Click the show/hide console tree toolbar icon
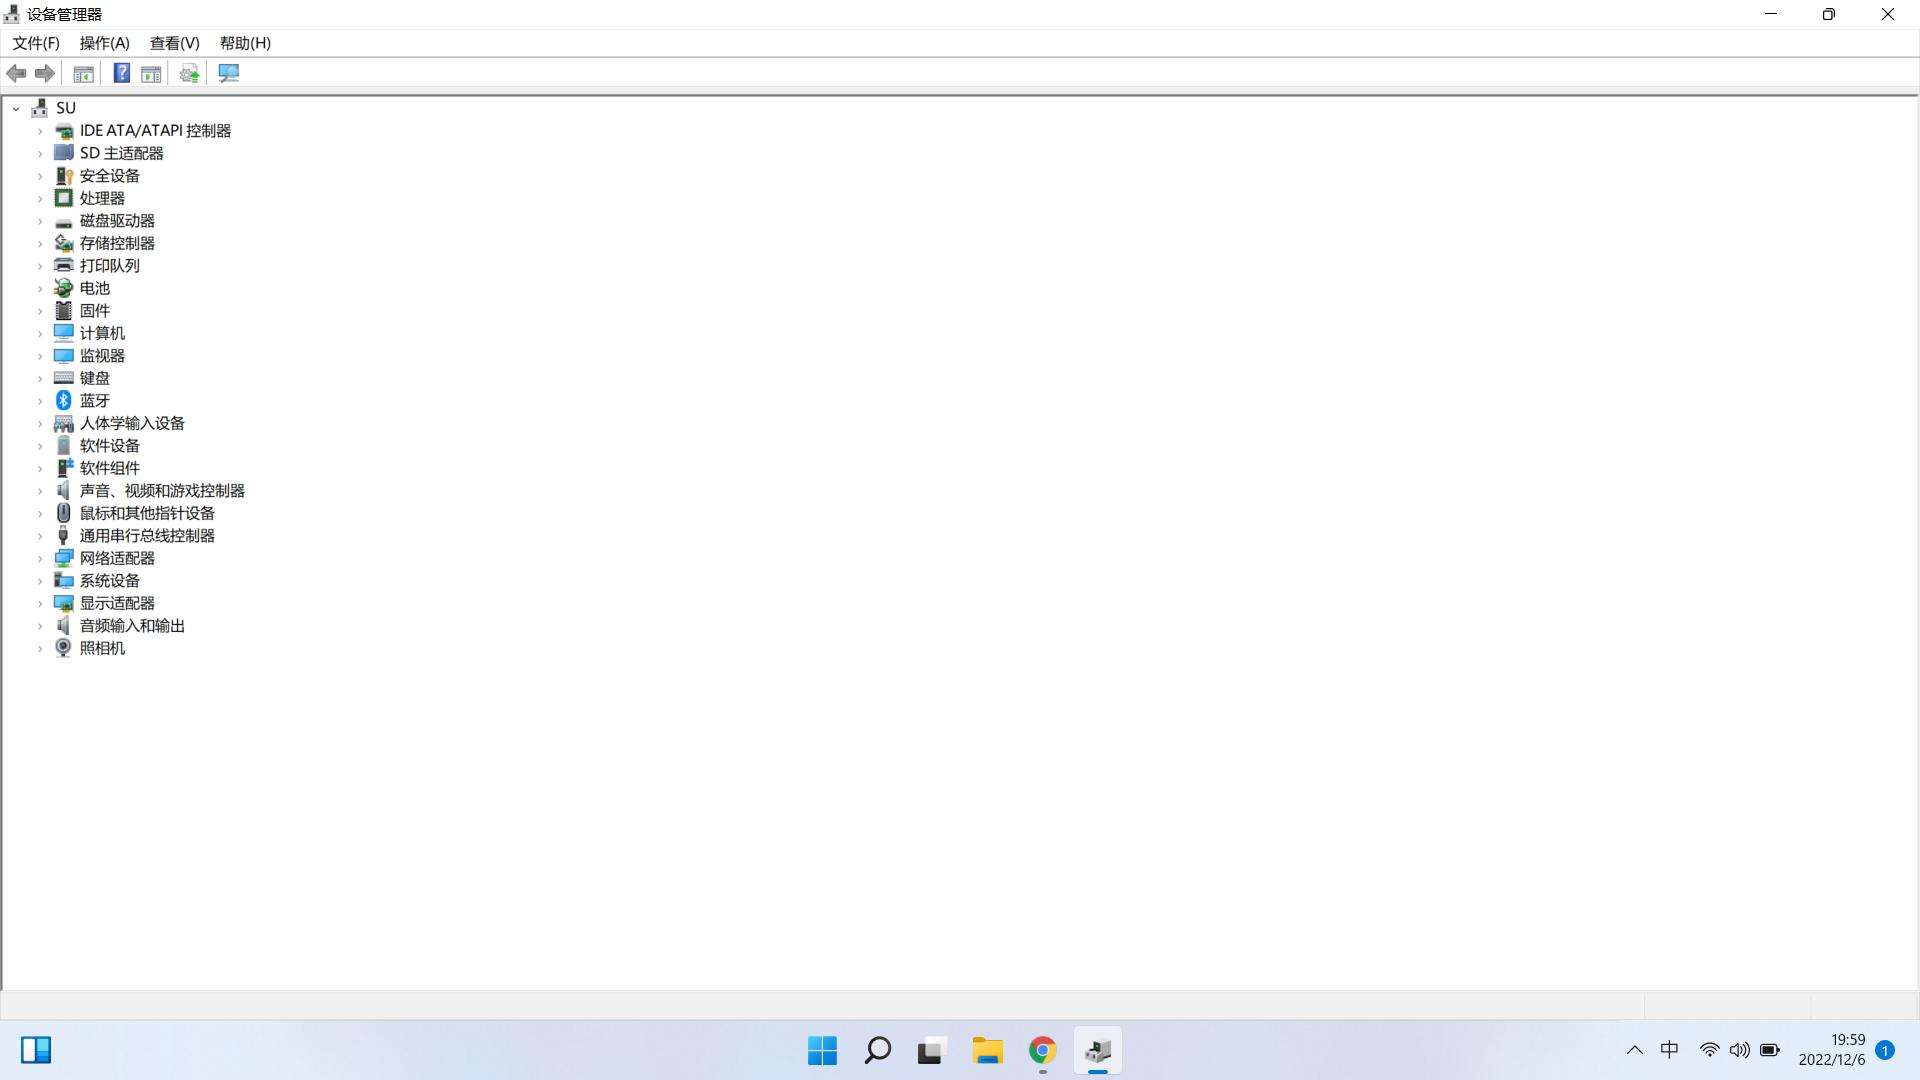 [84, 73]
